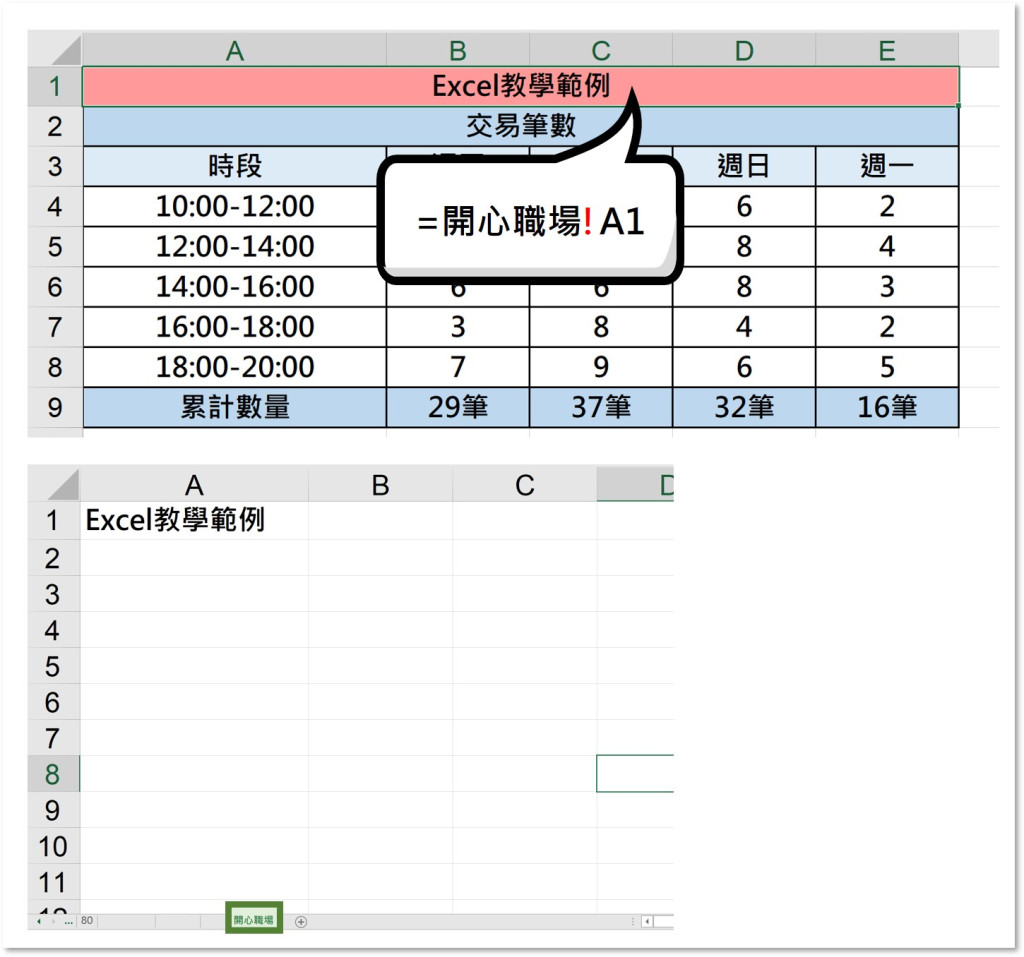Click the previous sheet navigation arrow

(x=40, y=921)
